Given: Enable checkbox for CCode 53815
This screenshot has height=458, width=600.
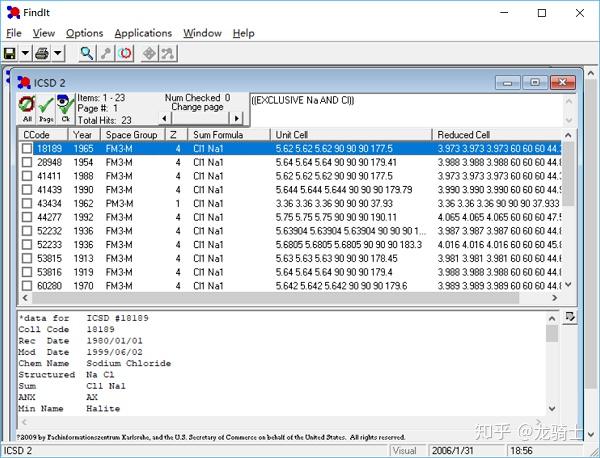Looking at the screenshot, I should (27, 258).
